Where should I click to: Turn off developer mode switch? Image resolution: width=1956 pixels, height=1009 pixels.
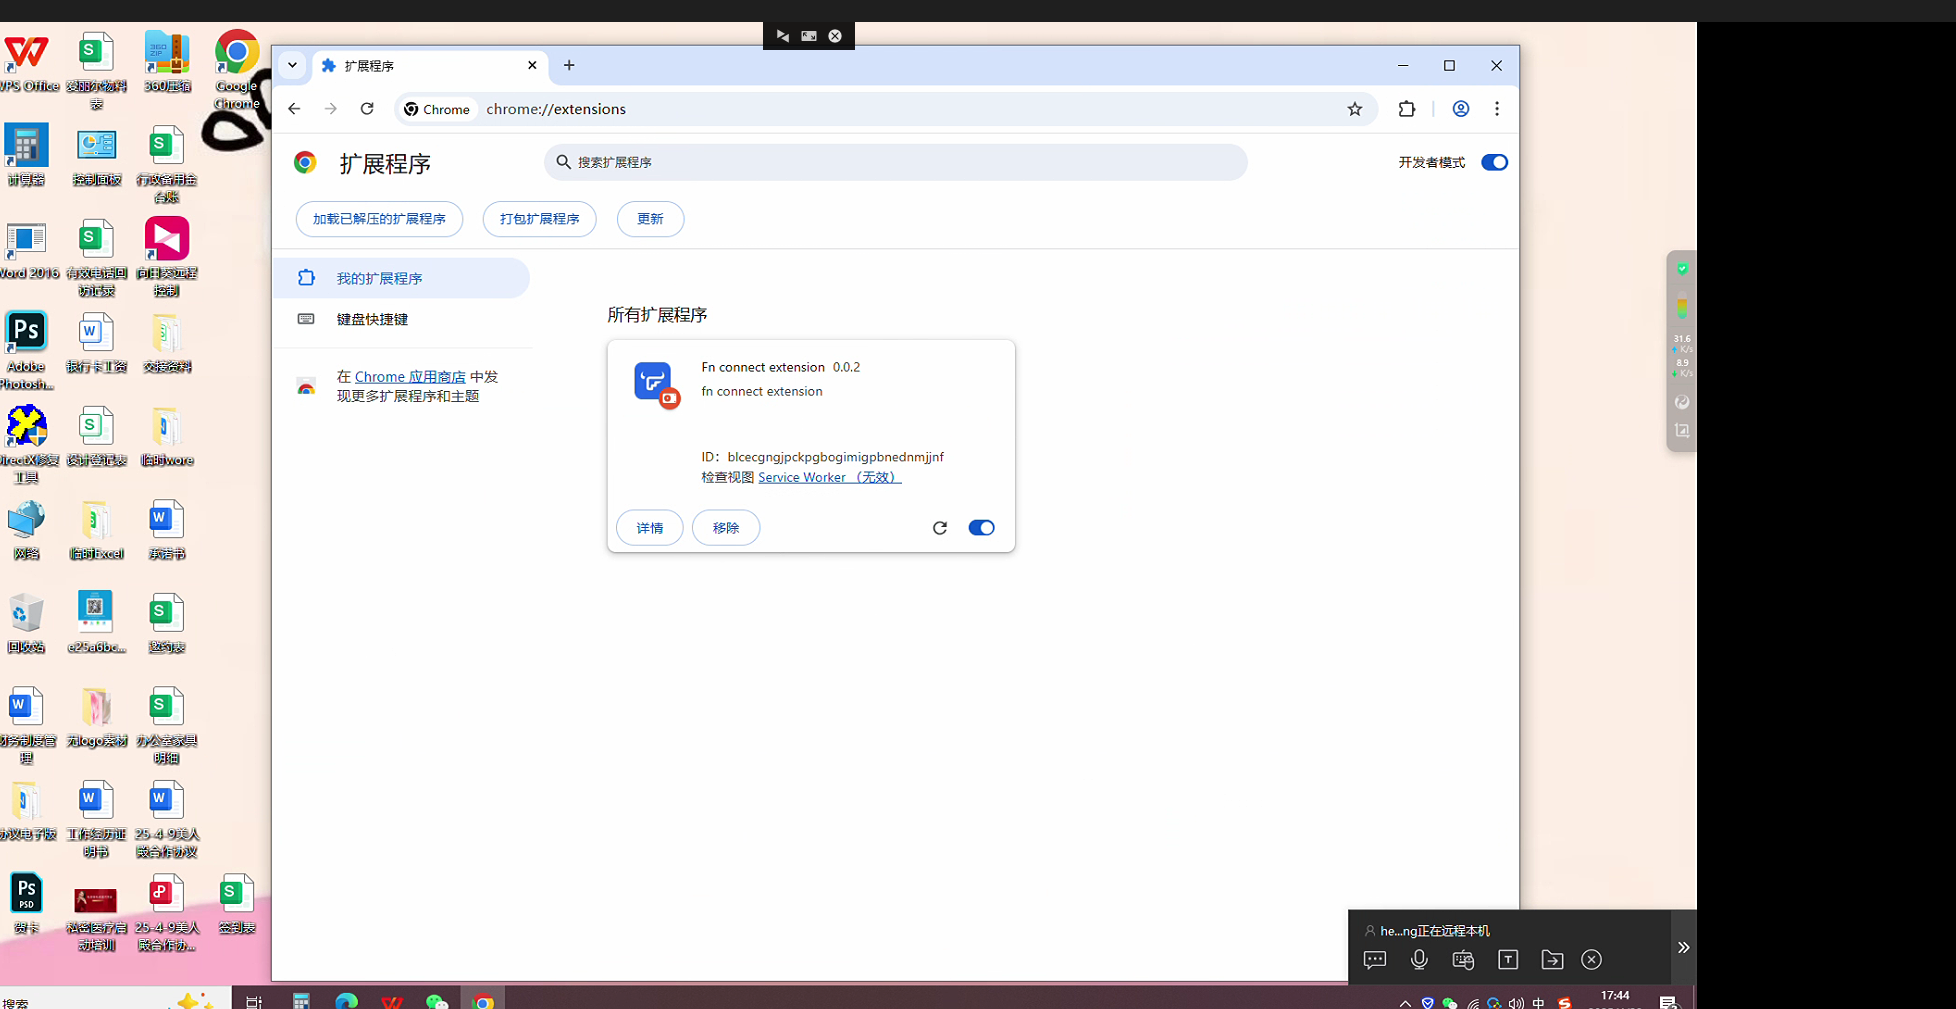[1494, 162]
